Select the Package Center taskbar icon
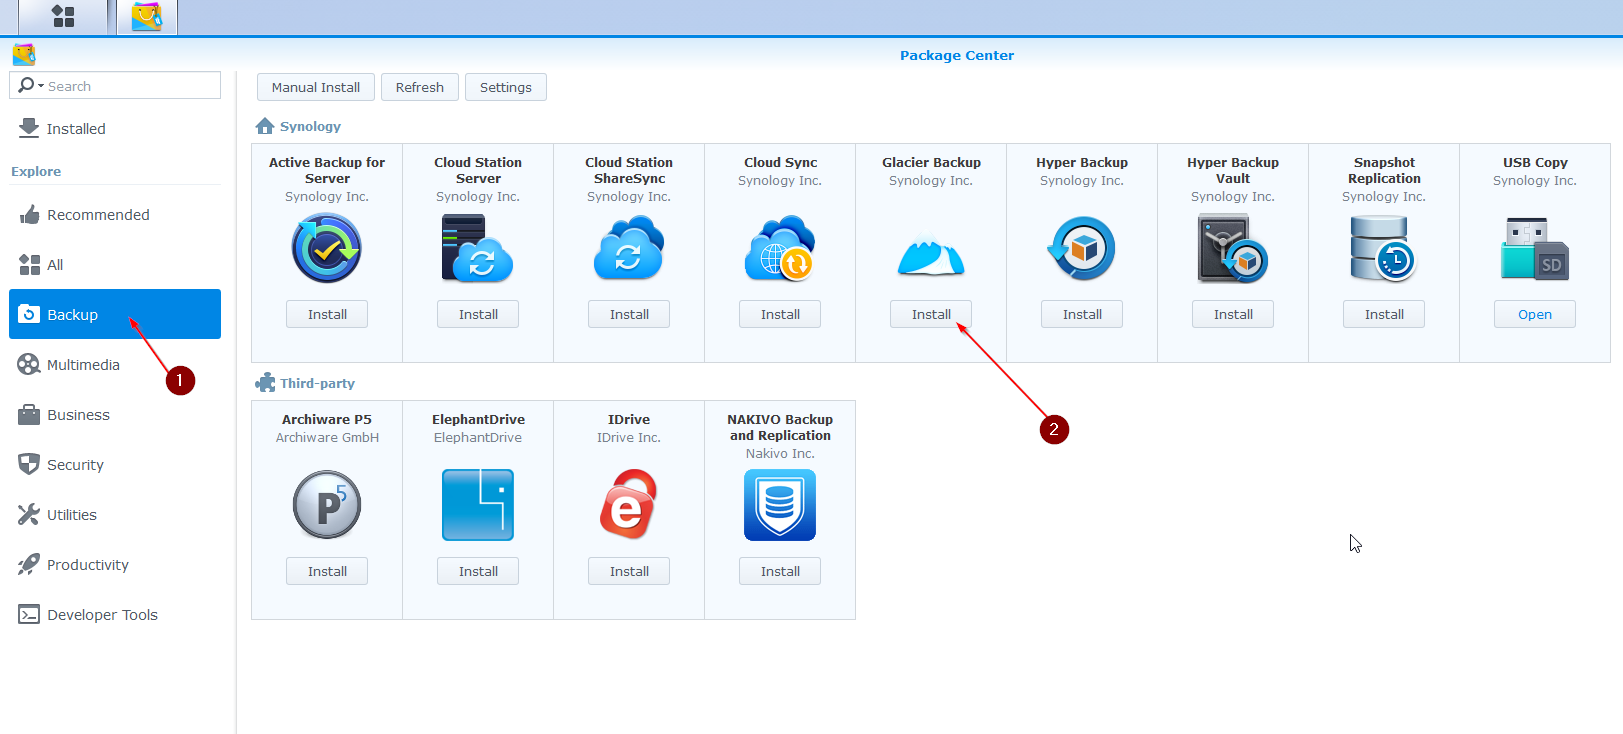This screenshot has height=734, width=1623. [x=147, y=17]
